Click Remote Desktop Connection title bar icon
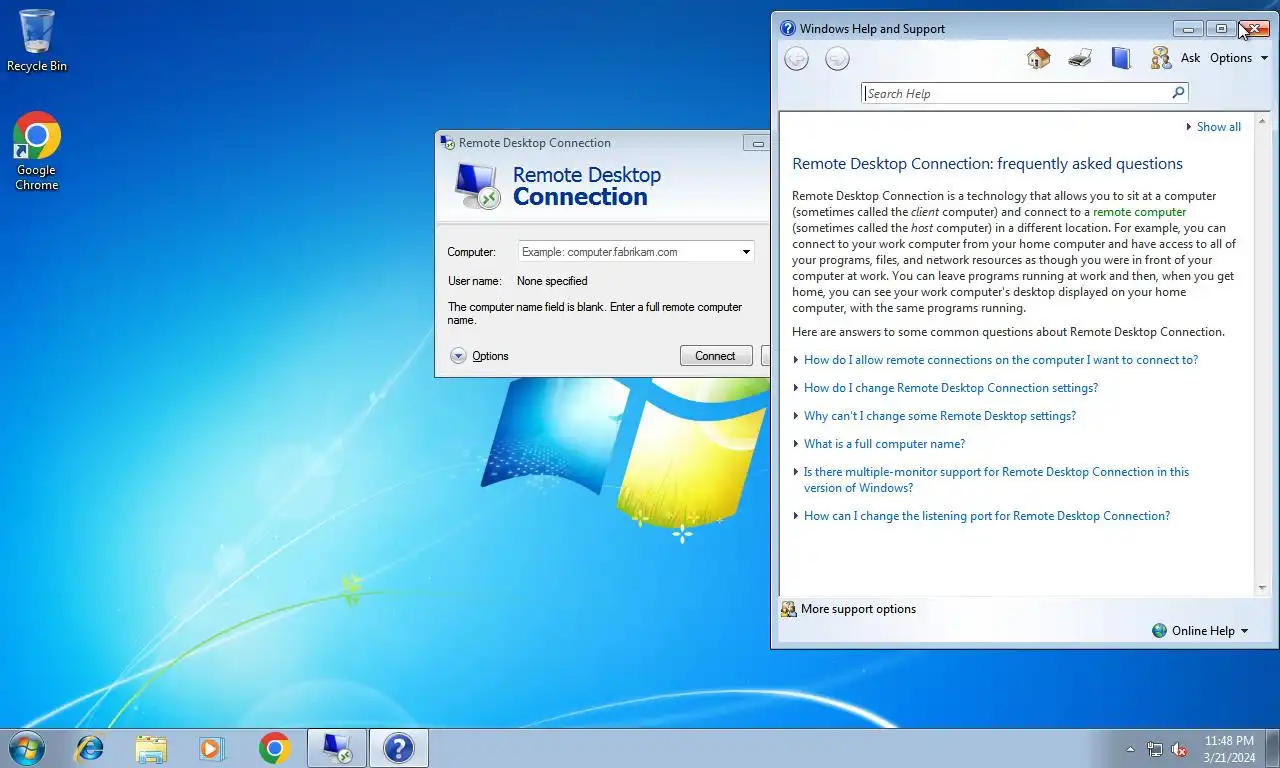The image size is (1280, 768). pos(447,143)
